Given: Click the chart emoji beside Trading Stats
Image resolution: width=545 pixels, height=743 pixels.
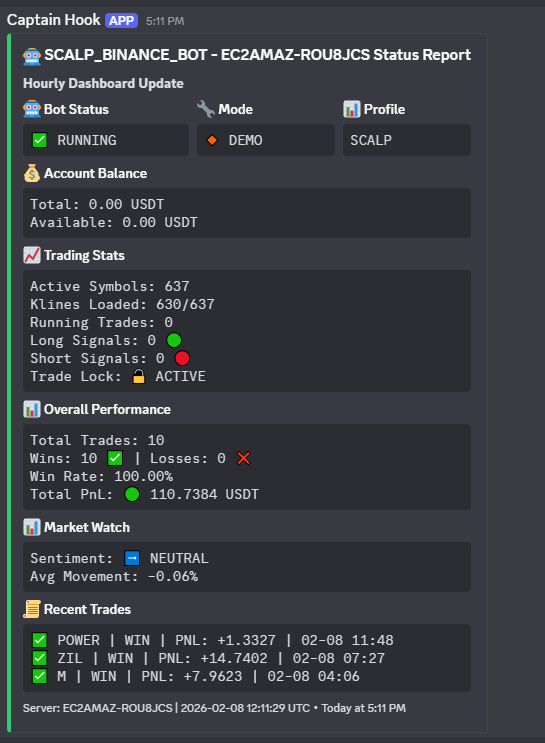Looking at the screenshot, I should click(x=32, y=255).
